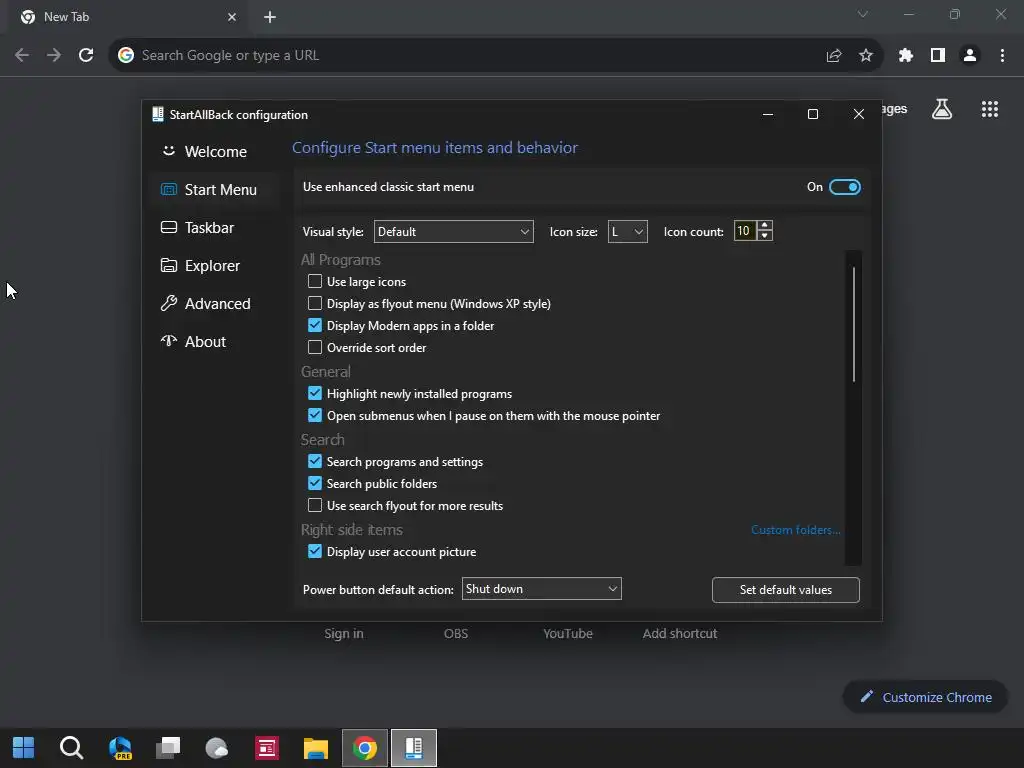Open Task View from taskbar
The image size is (1024, 768).
tap(168, 748)
